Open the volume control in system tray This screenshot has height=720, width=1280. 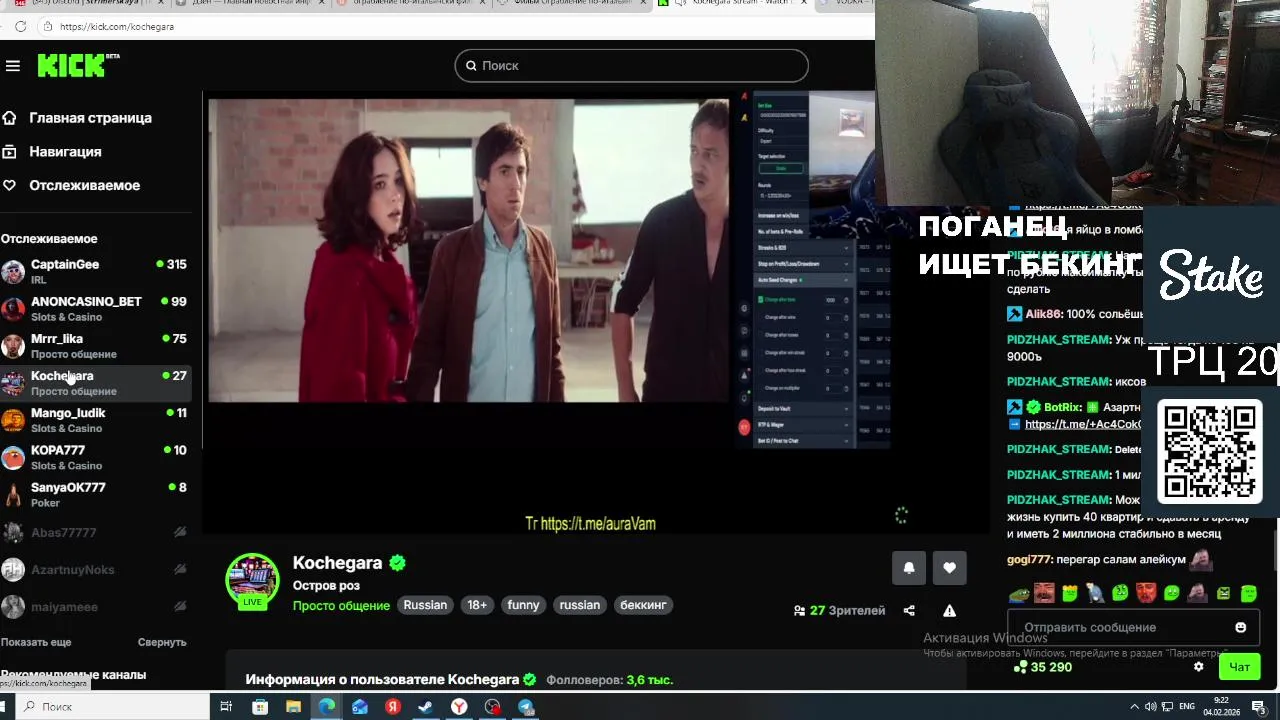[x=1151, y=707]
